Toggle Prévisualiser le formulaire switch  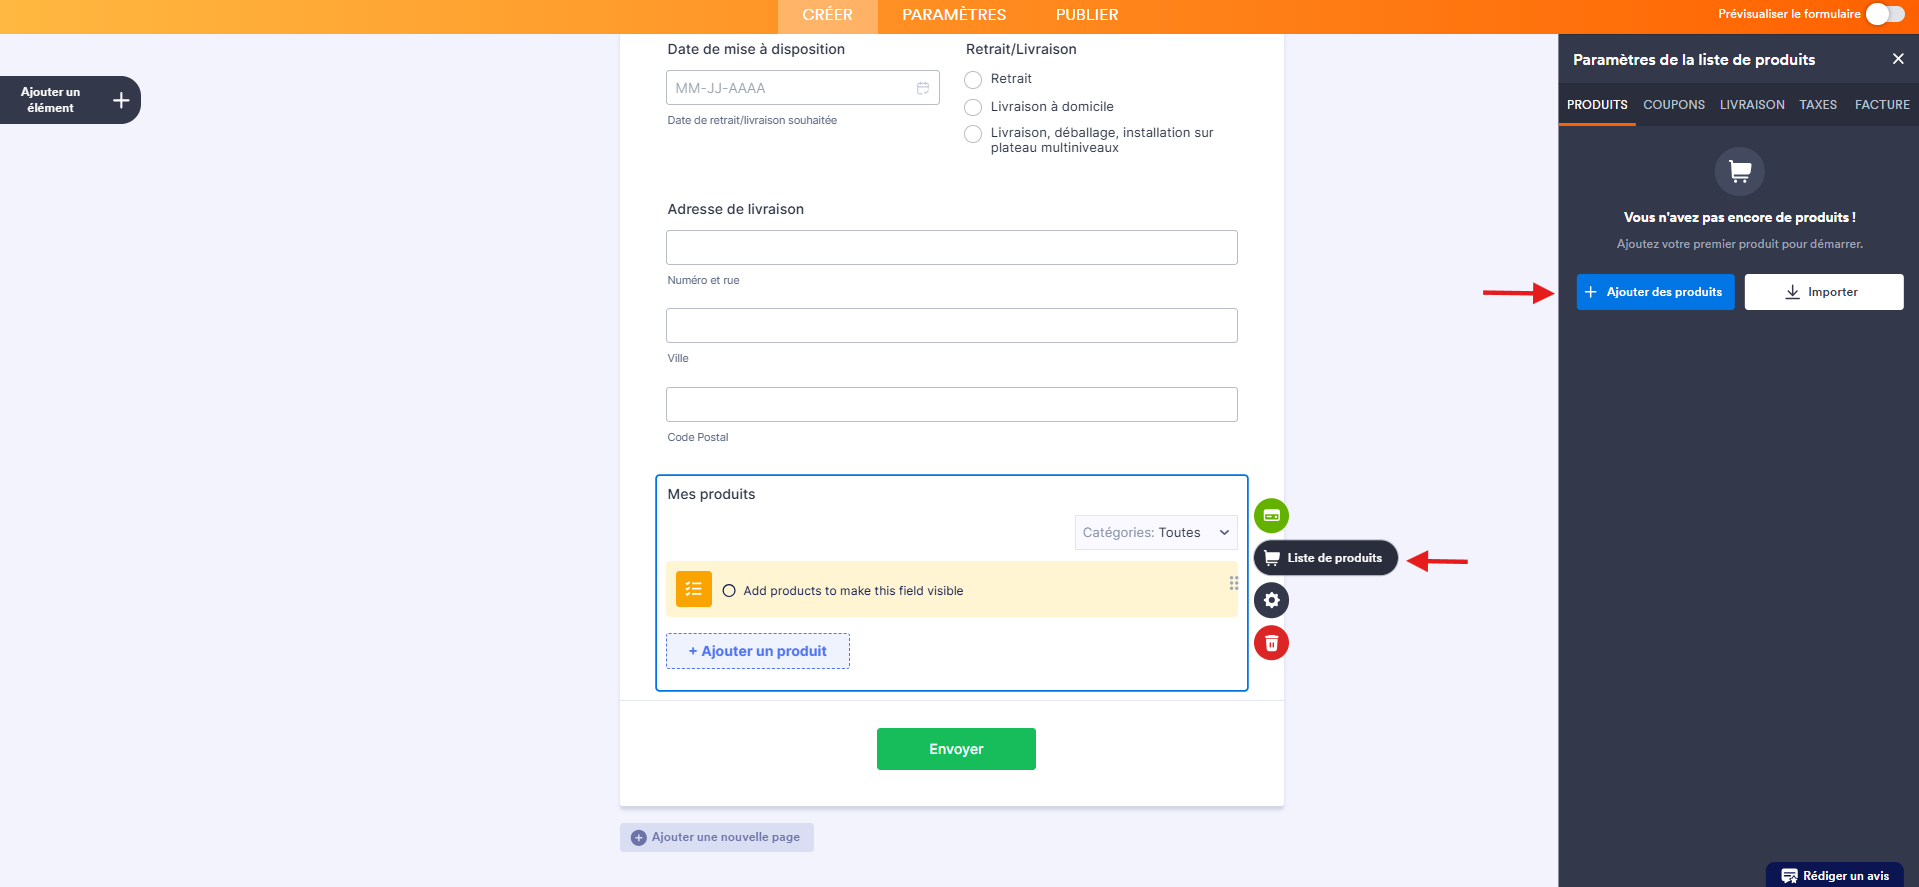coord(1884,14)
